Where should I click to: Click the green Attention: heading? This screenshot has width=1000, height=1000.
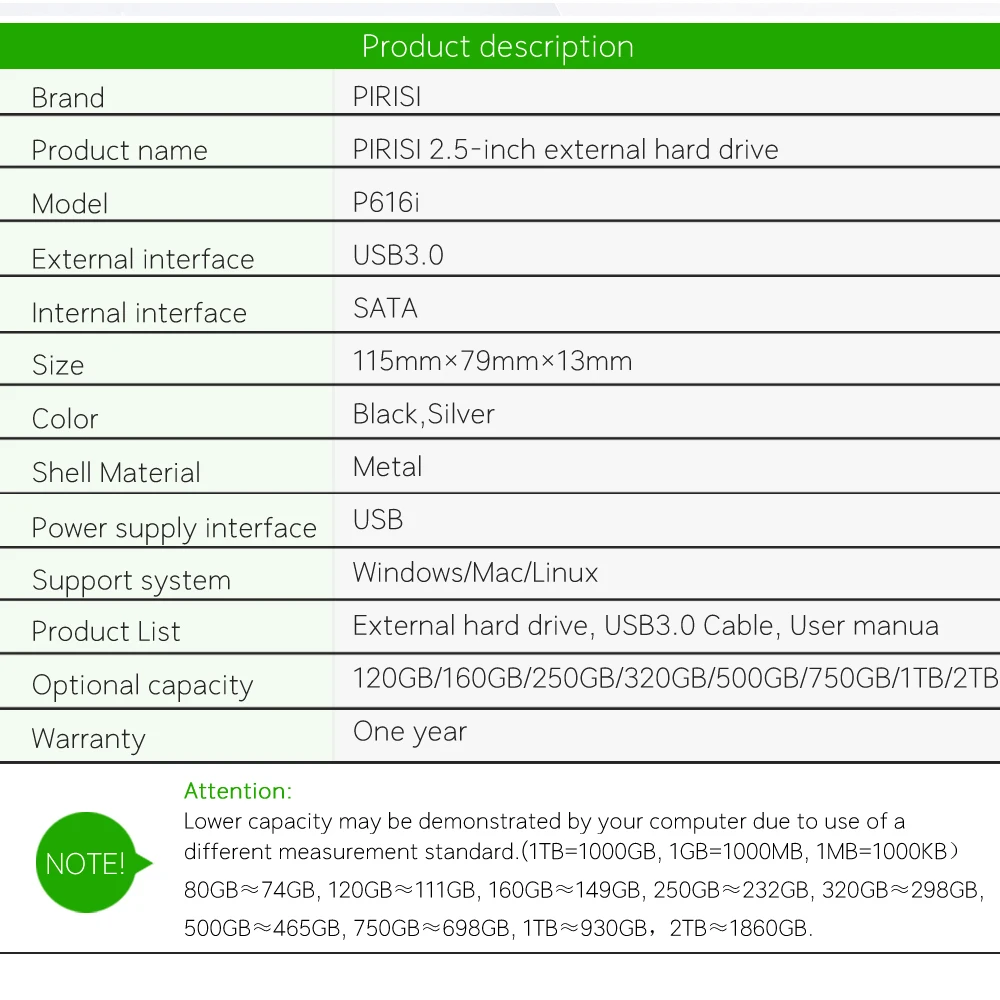(238, 791)
